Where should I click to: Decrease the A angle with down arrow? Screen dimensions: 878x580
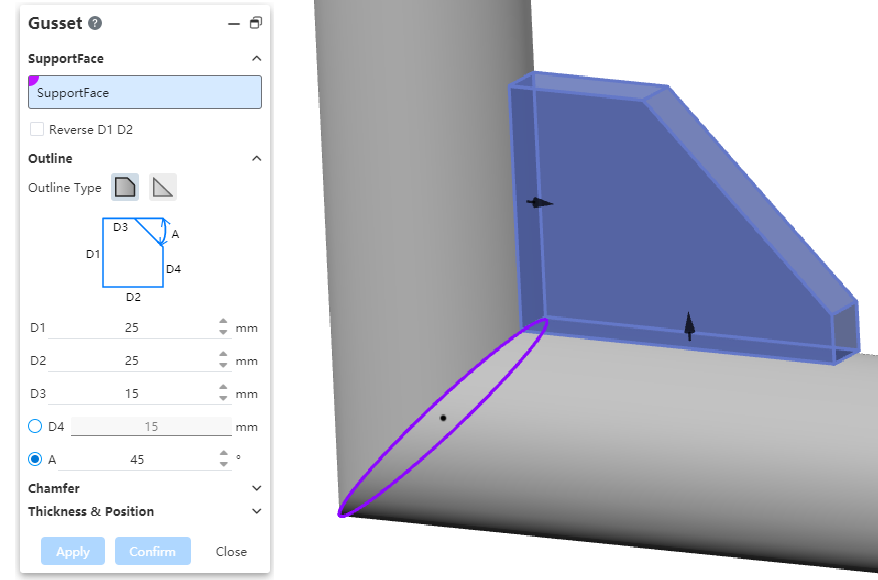(x=223, y=464)
